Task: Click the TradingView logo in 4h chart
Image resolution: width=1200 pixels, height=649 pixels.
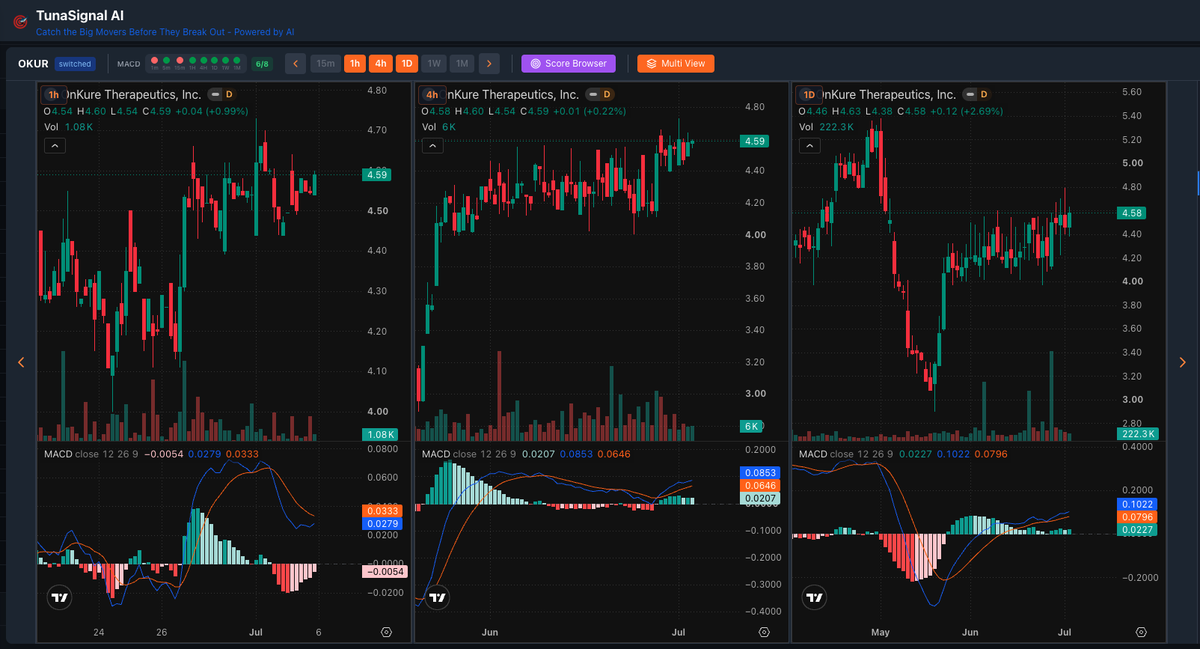Action: tap(437, 598)
